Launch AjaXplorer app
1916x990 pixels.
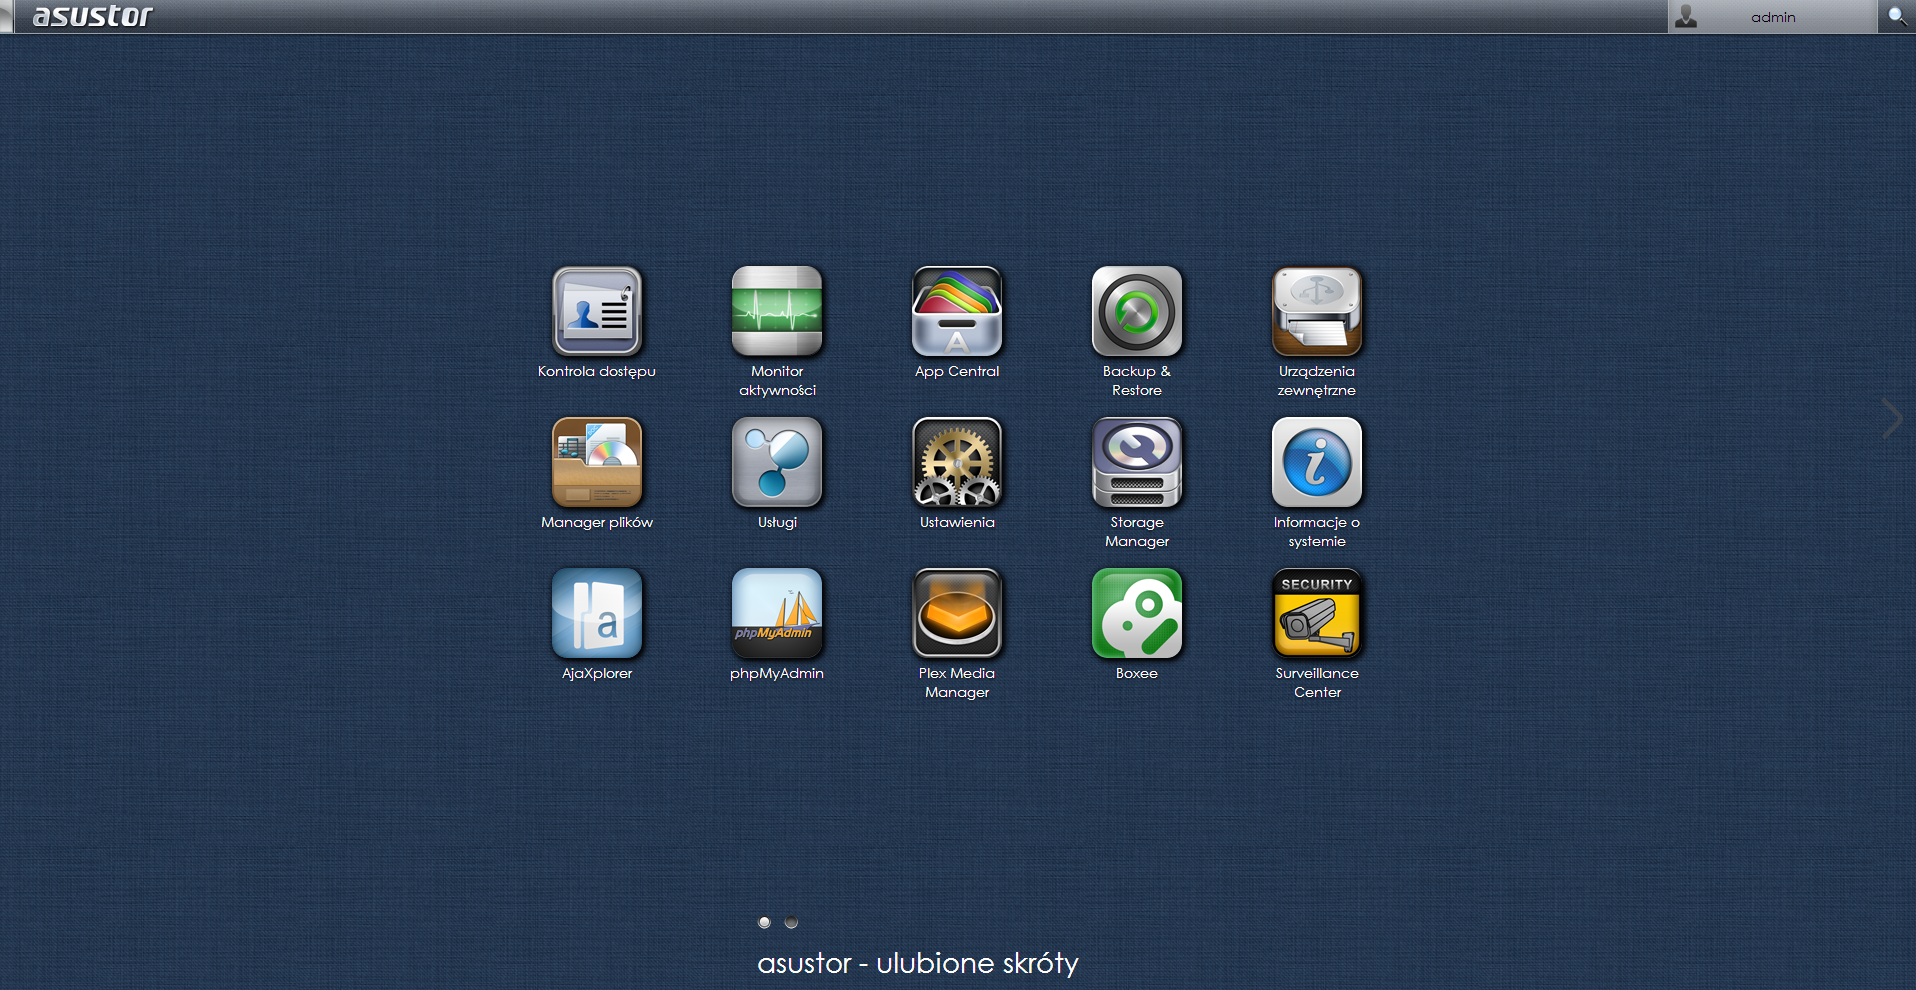click(597, 613)
